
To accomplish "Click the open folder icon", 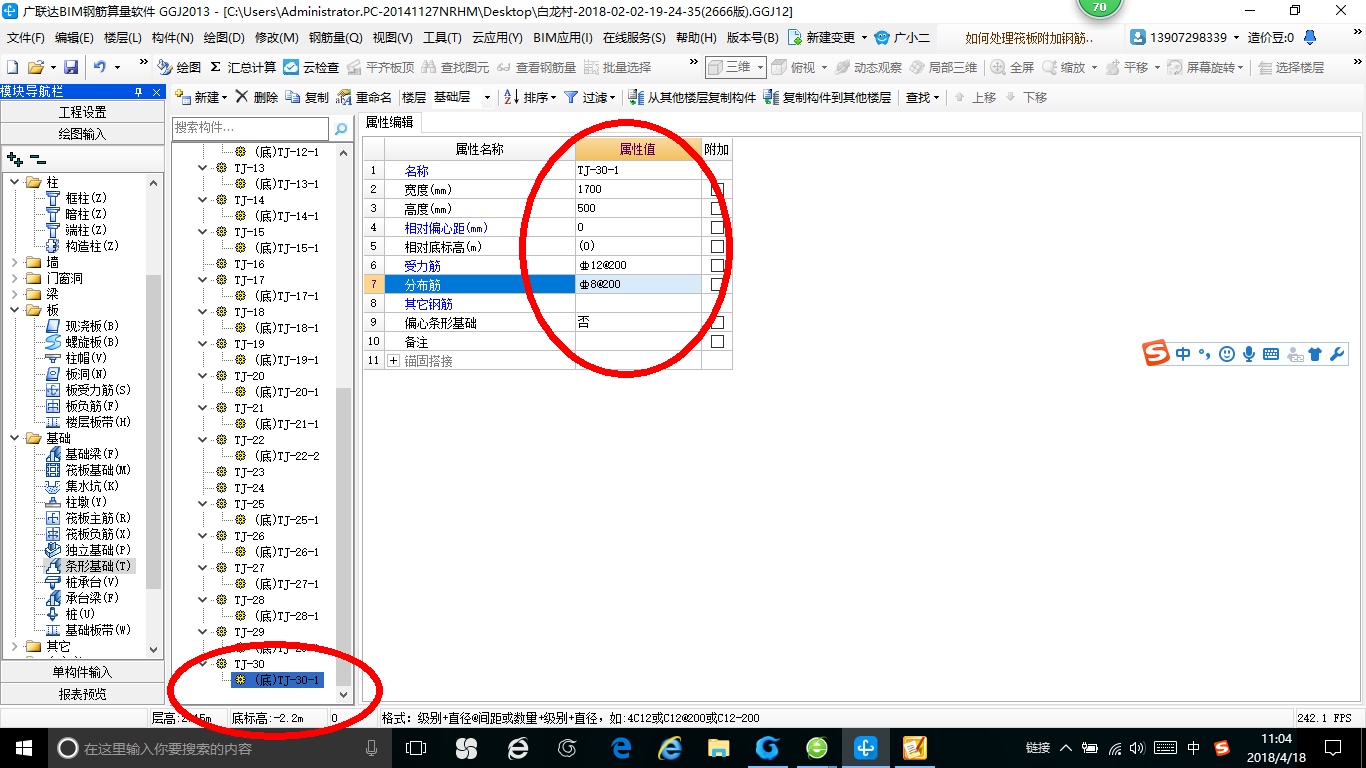I will pyautogui.click(x=35, y=67).
